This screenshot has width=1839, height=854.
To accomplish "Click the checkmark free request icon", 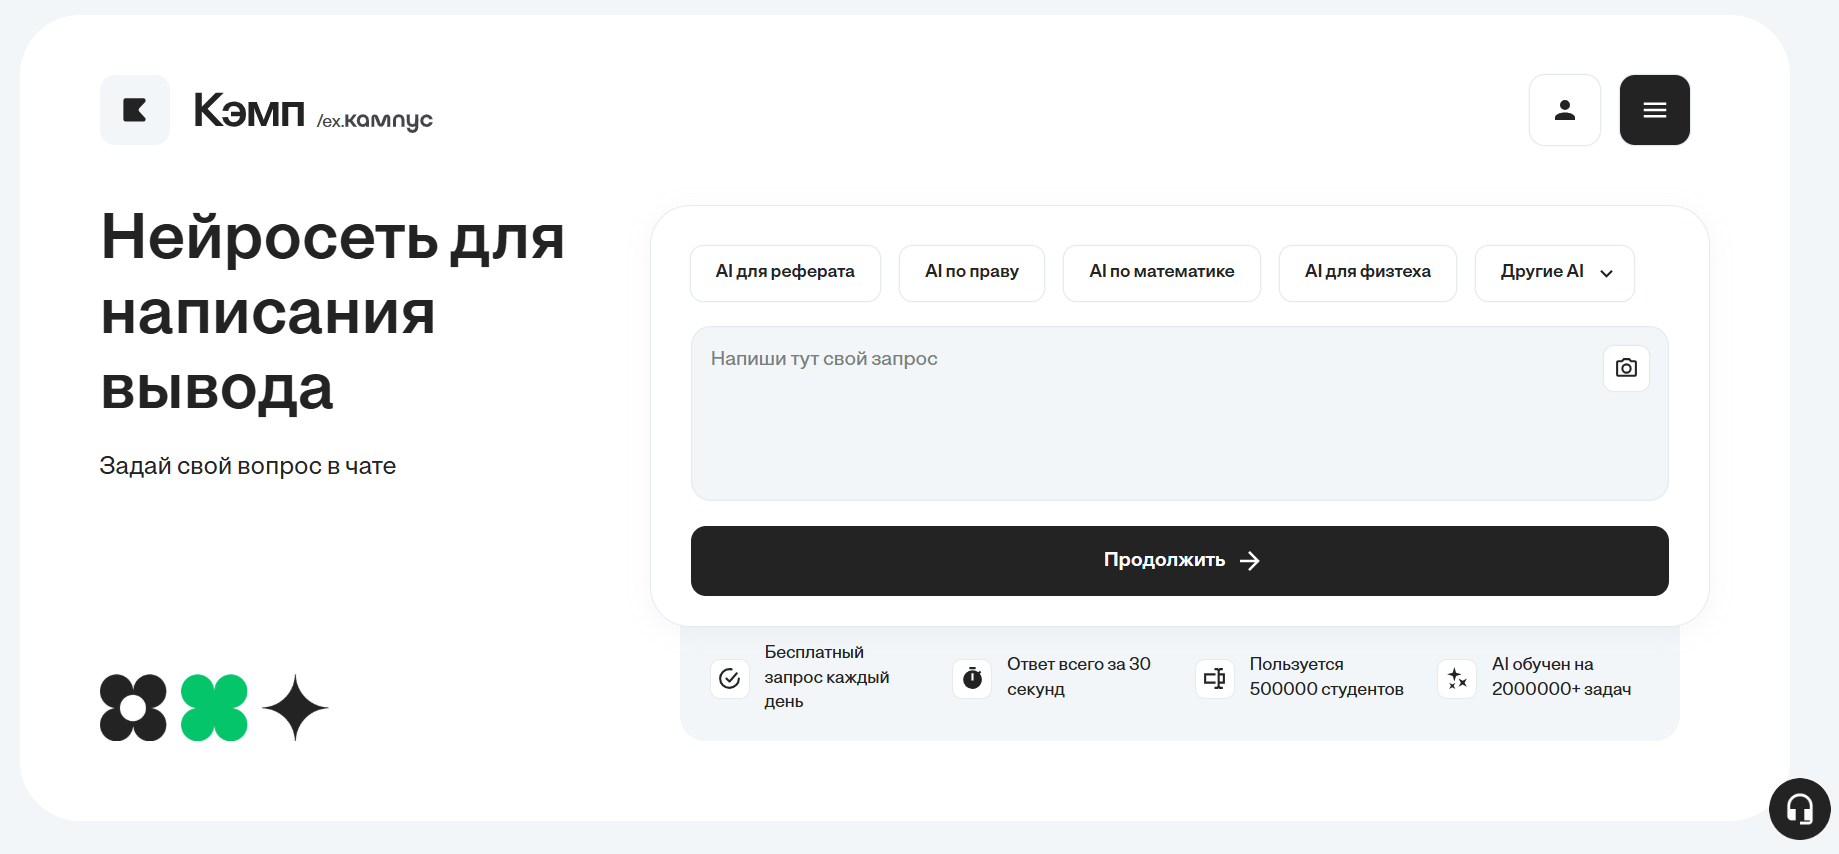I will (730, 679).
